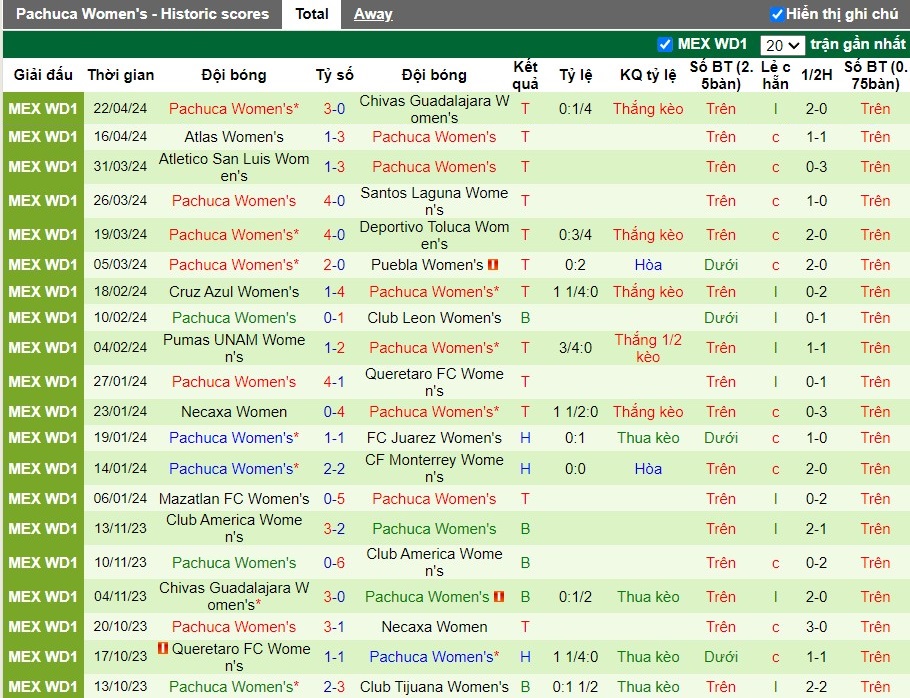Click the Pachuca Women's - Historic scores title
The image size is (910, 698).
(142, 14)
